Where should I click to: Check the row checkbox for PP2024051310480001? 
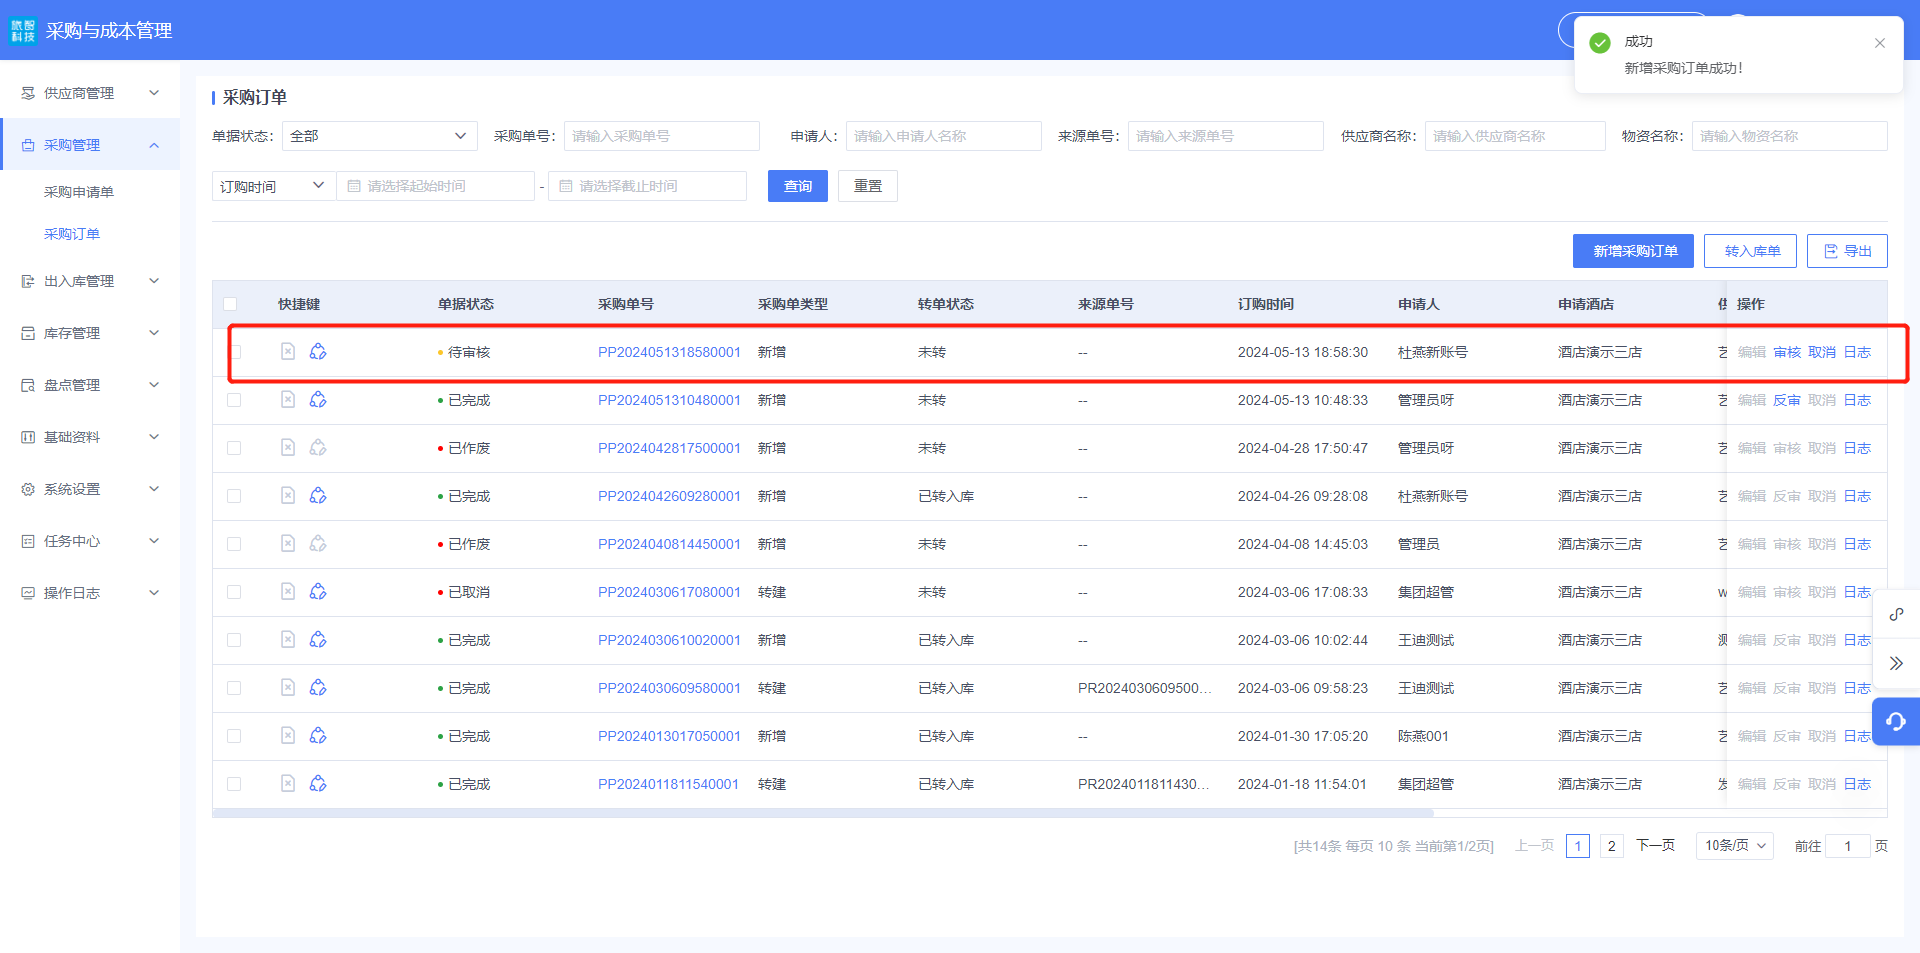click(x=234, y=400)
